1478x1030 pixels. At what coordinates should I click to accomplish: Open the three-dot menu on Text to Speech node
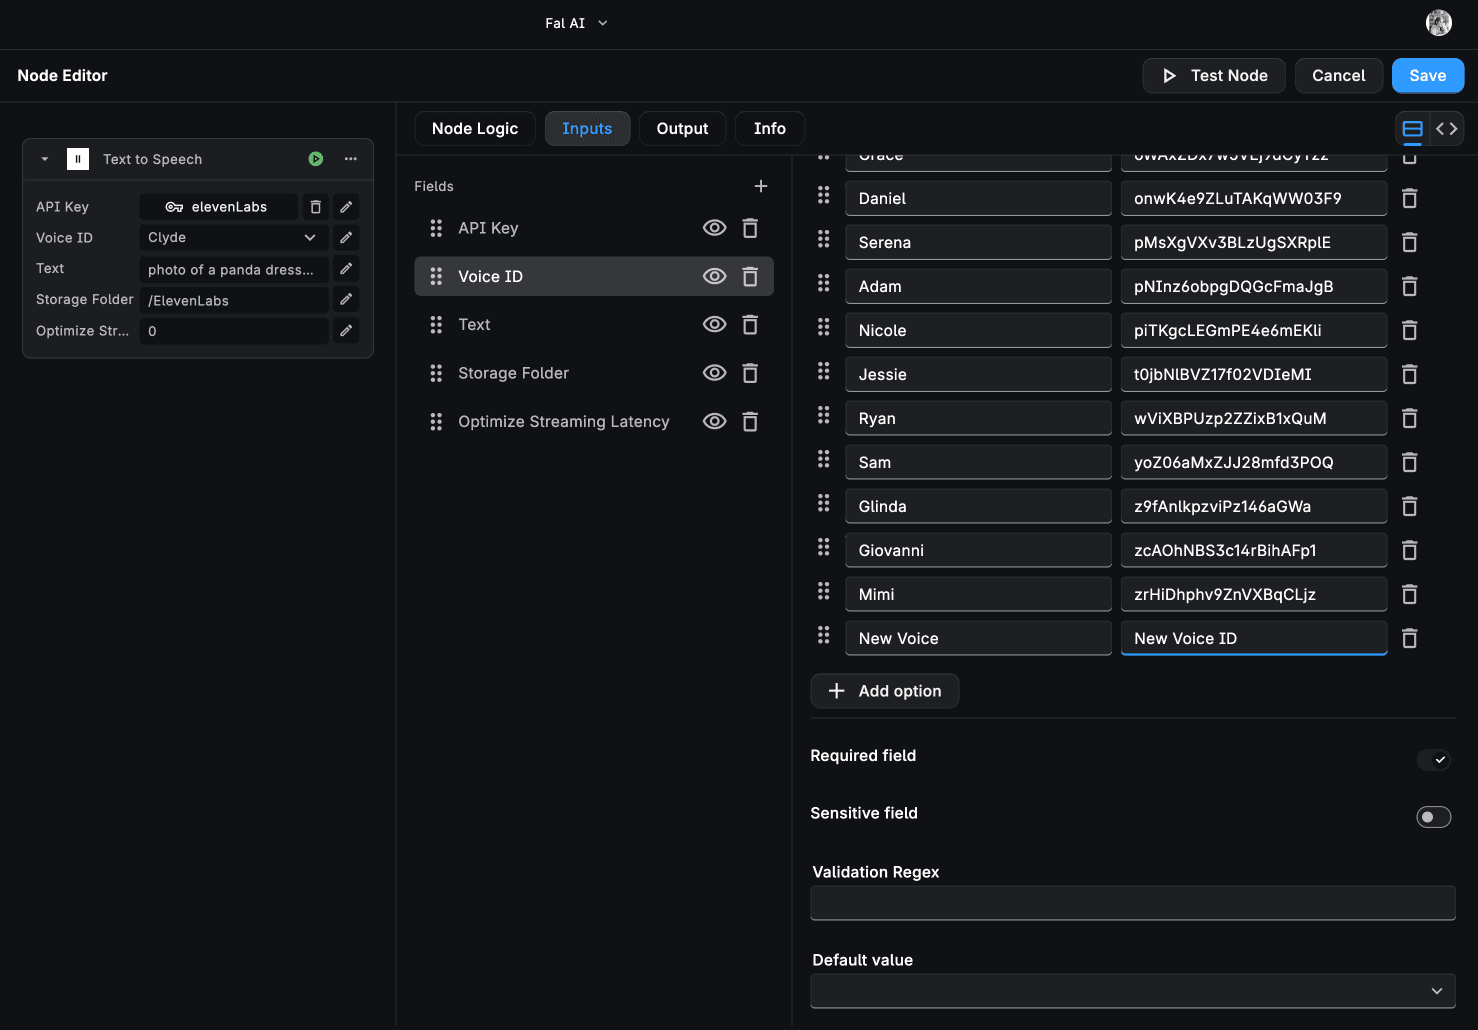point(351,159)
